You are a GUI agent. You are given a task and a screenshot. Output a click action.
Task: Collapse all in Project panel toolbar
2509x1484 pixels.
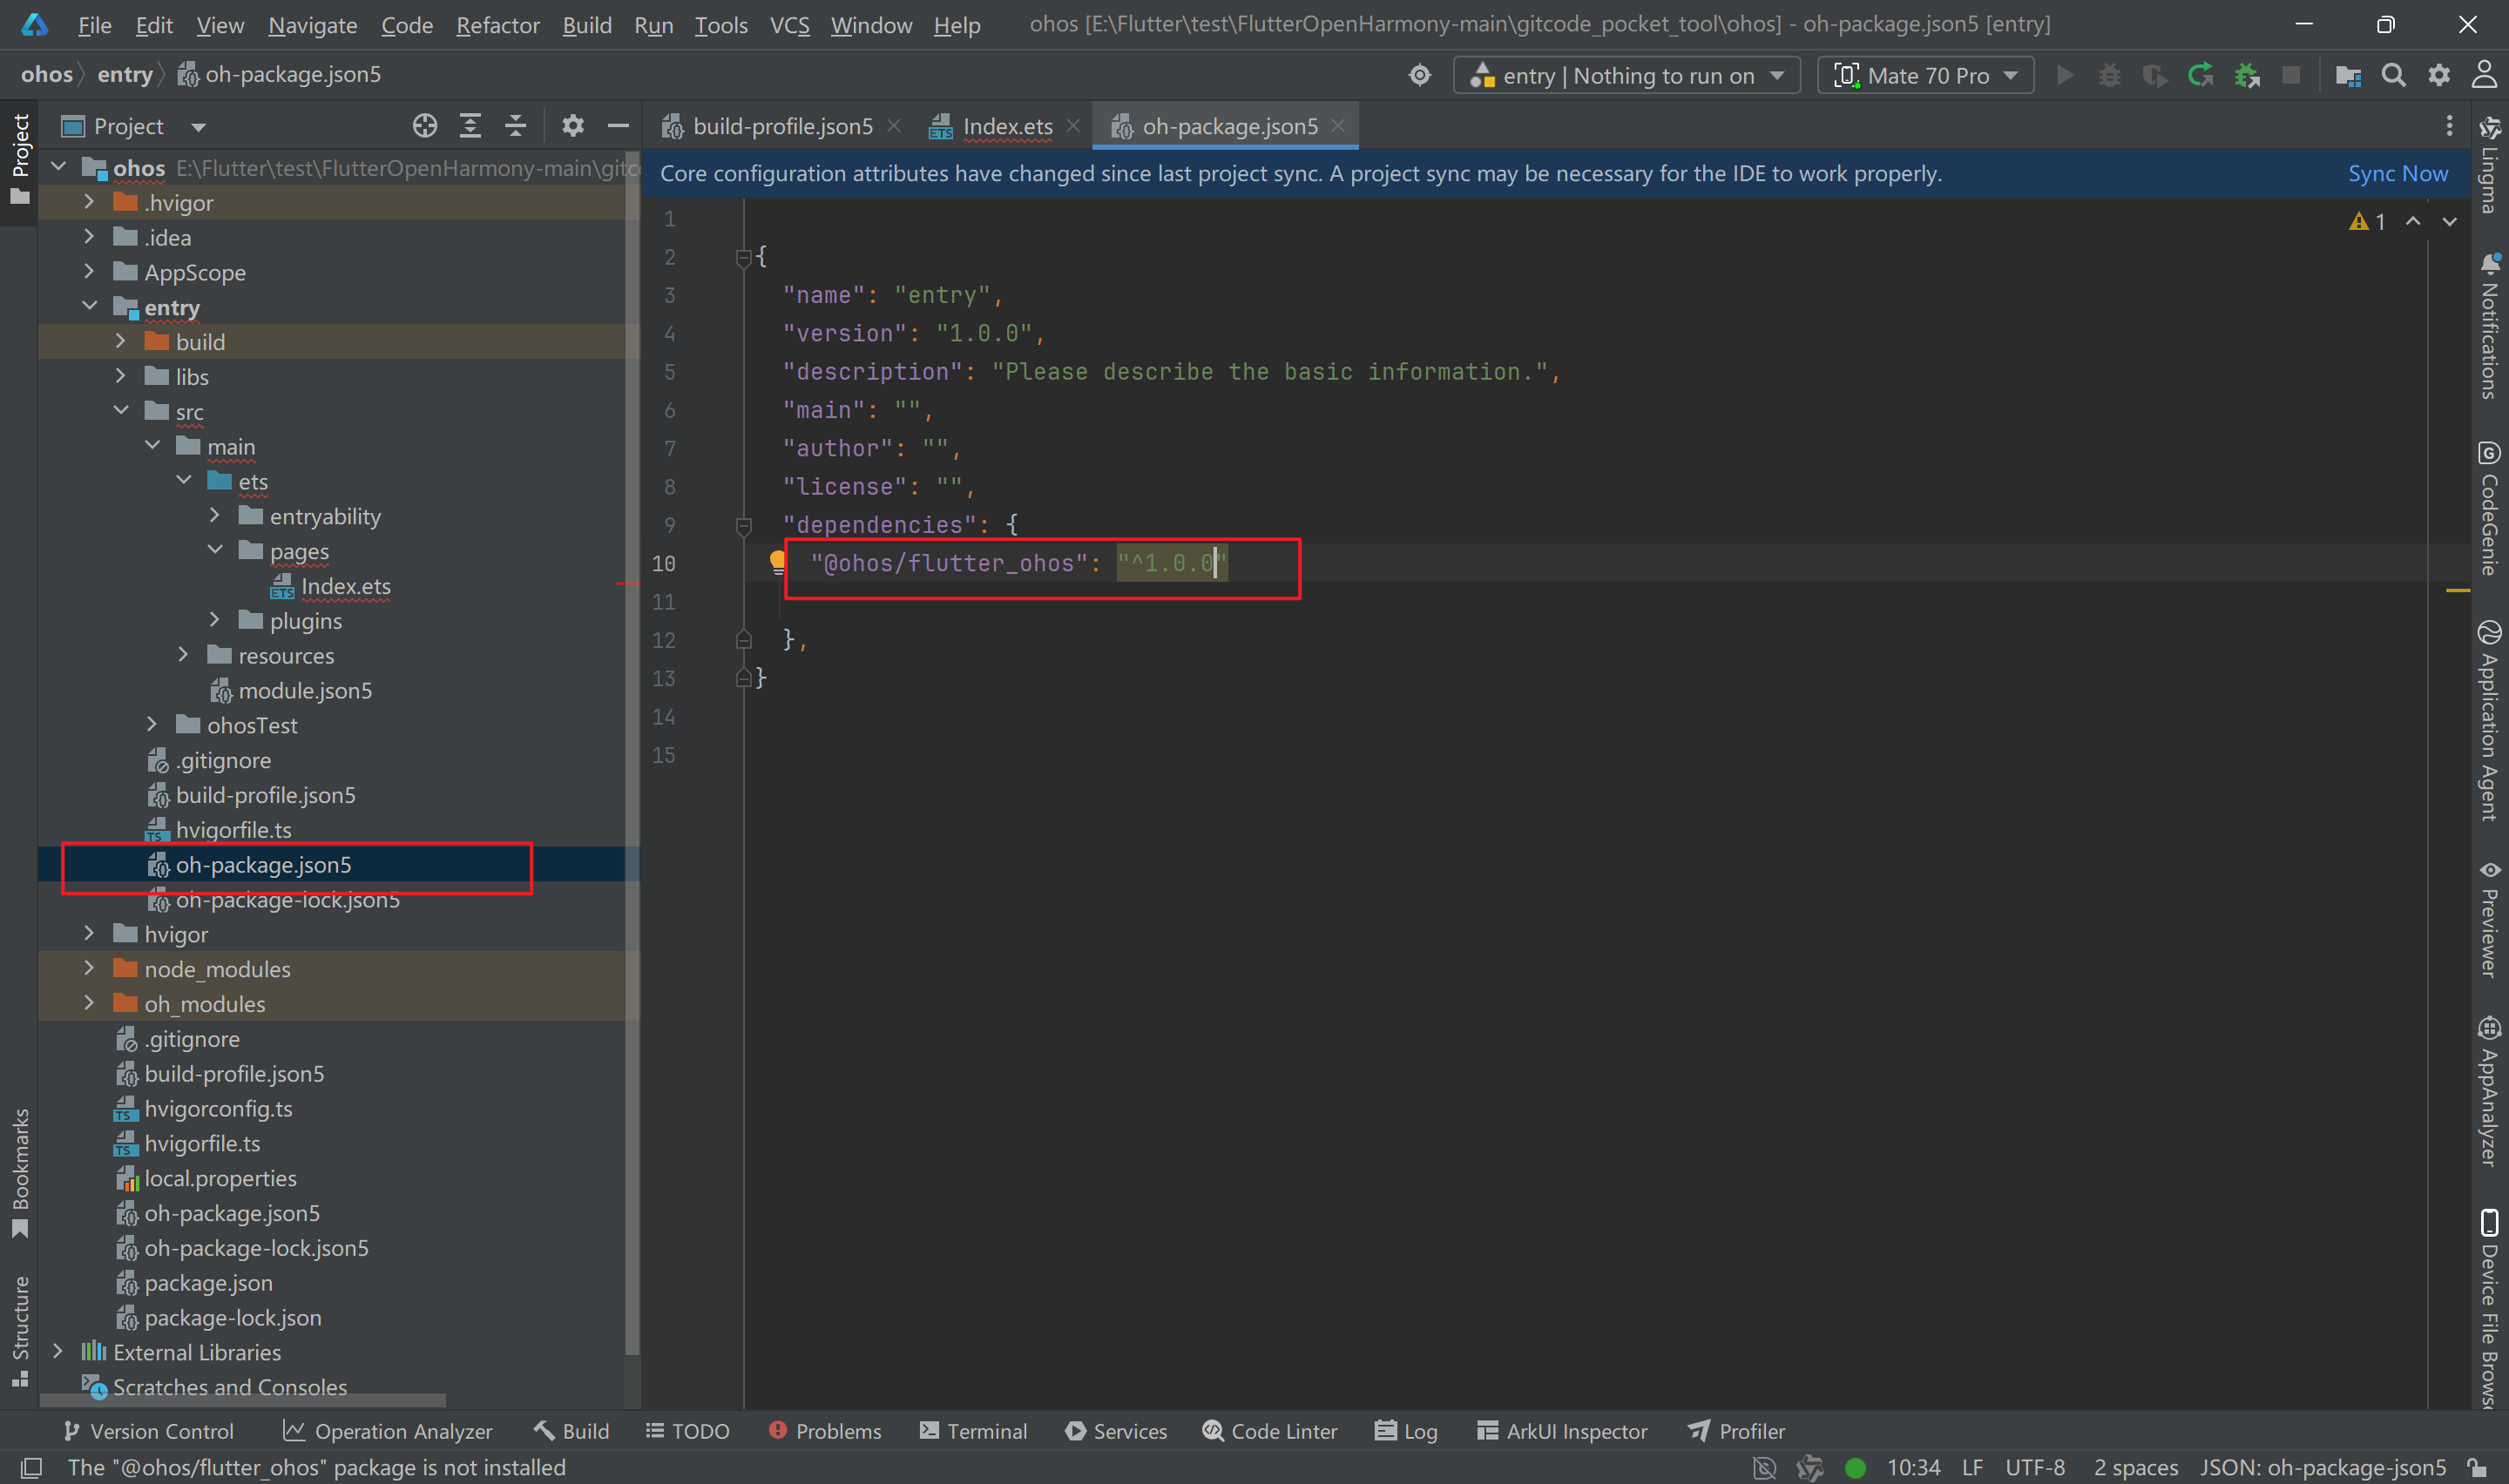(x=515, y=126)
